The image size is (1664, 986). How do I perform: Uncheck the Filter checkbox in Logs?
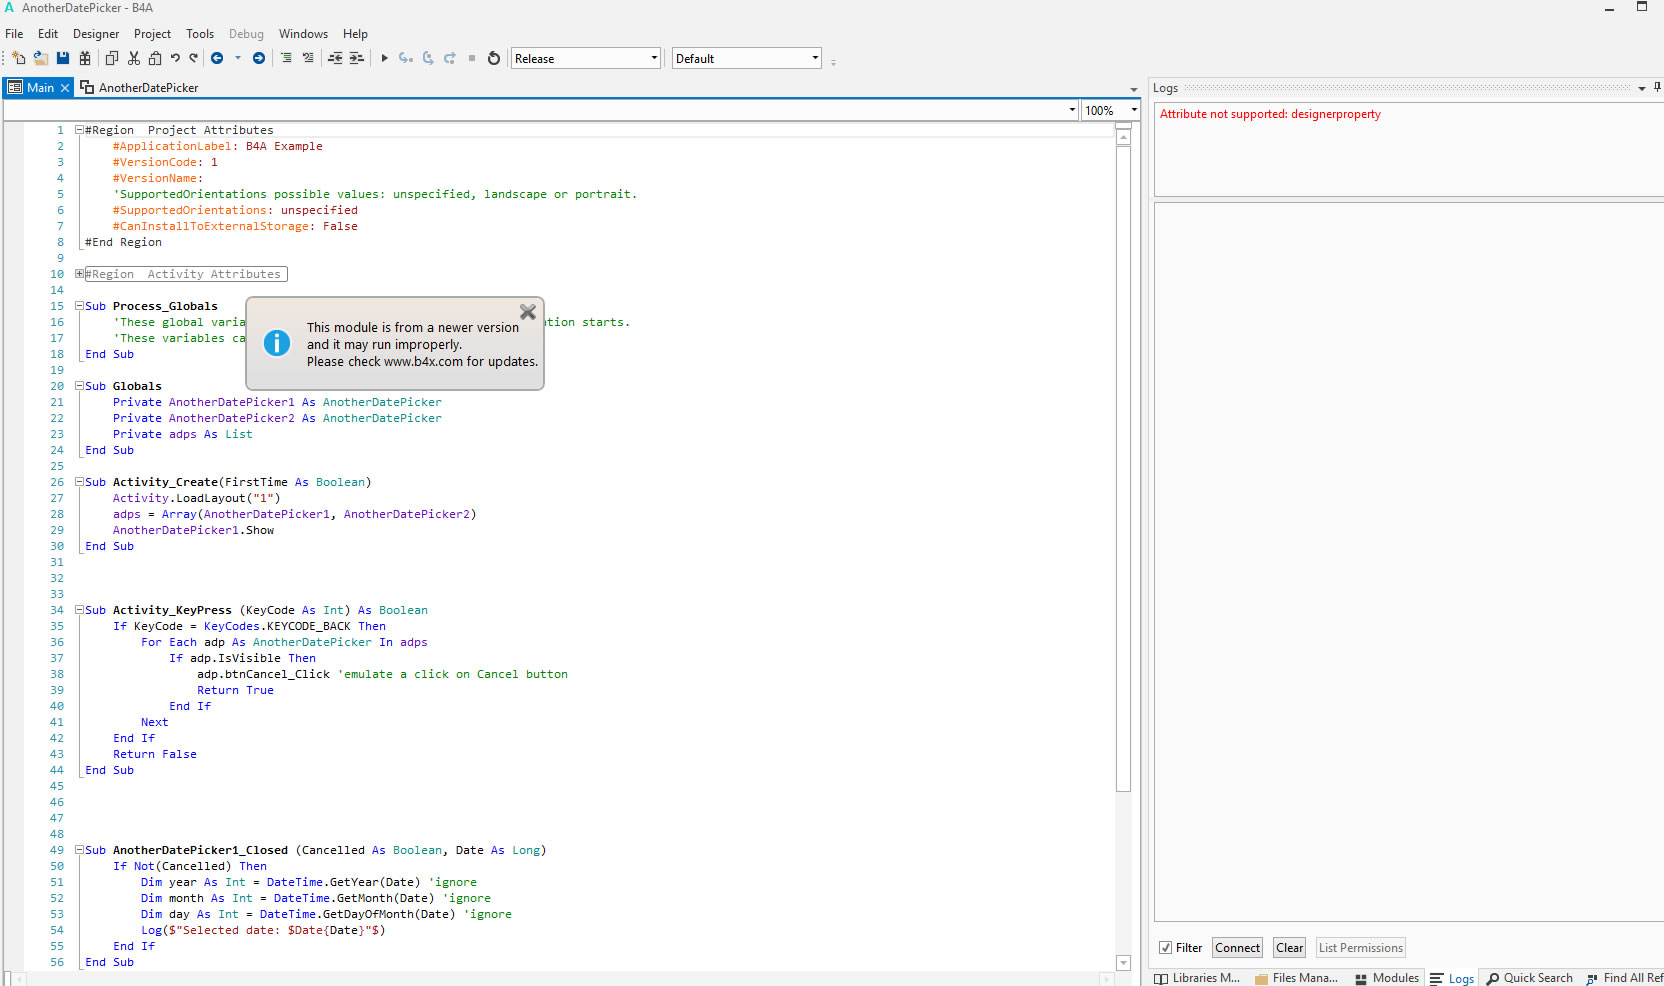1165,948
